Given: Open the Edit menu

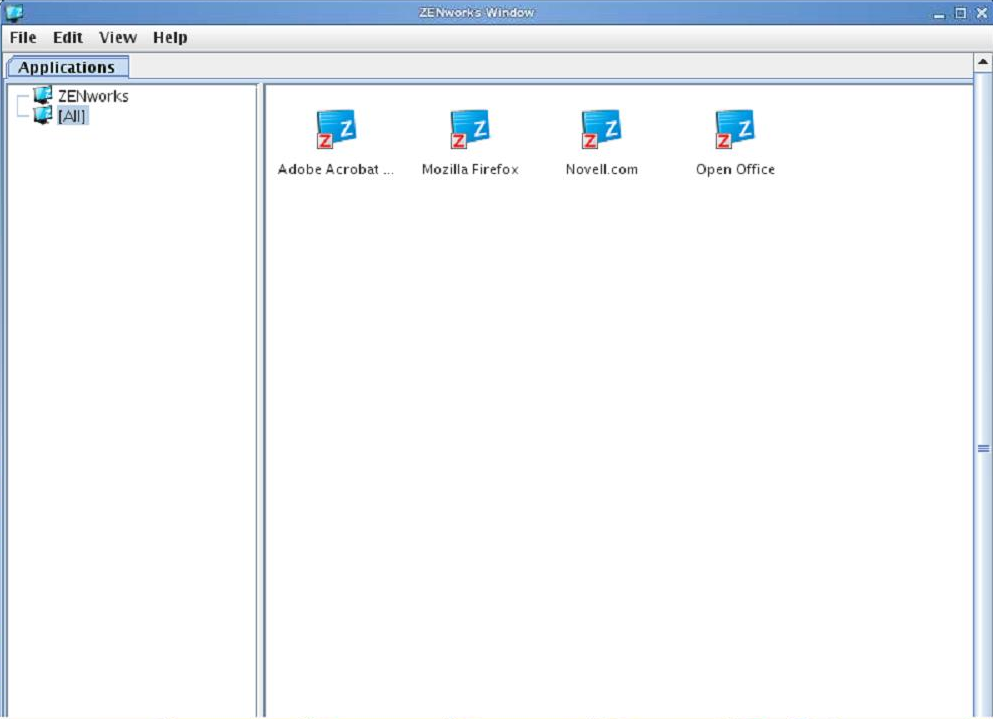Looking at the screenshot, I should [66, 37].
